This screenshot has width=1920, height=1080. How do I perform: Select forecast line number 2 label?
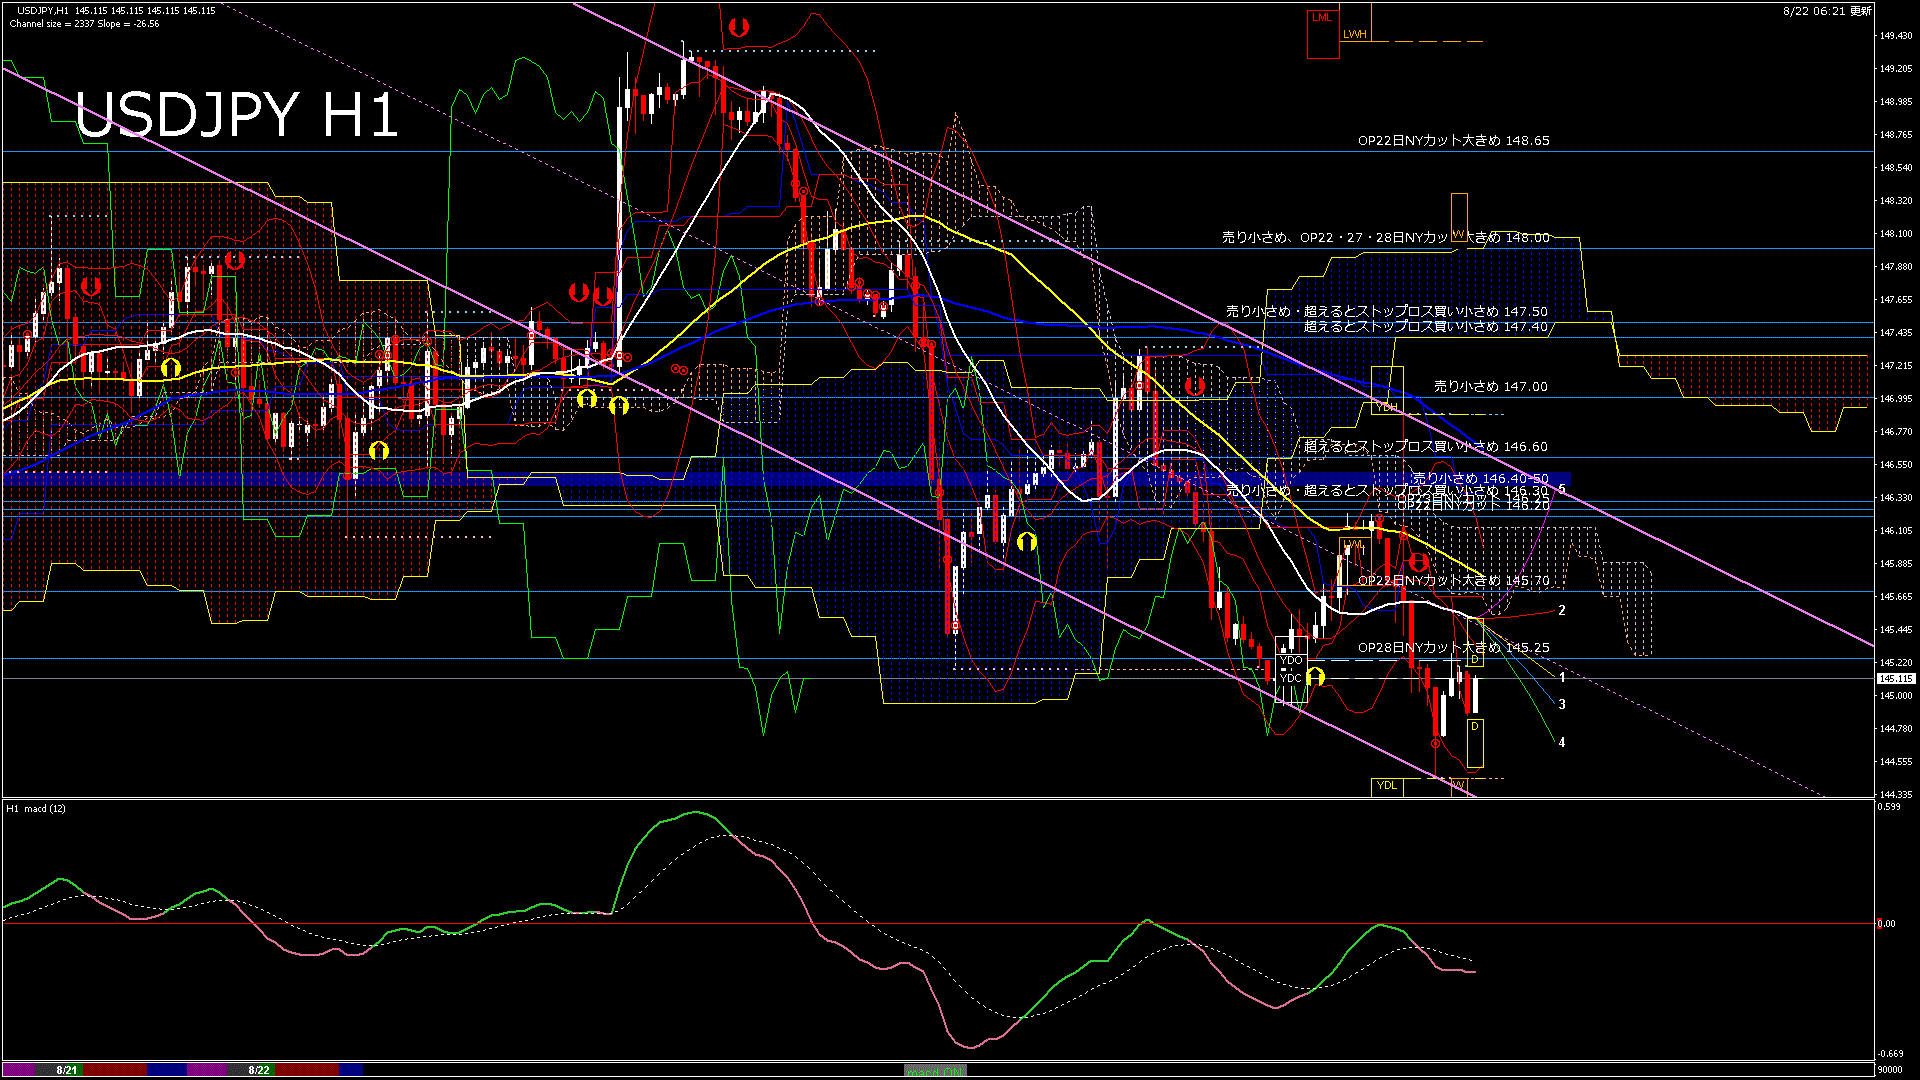(x=1562, y=610)
